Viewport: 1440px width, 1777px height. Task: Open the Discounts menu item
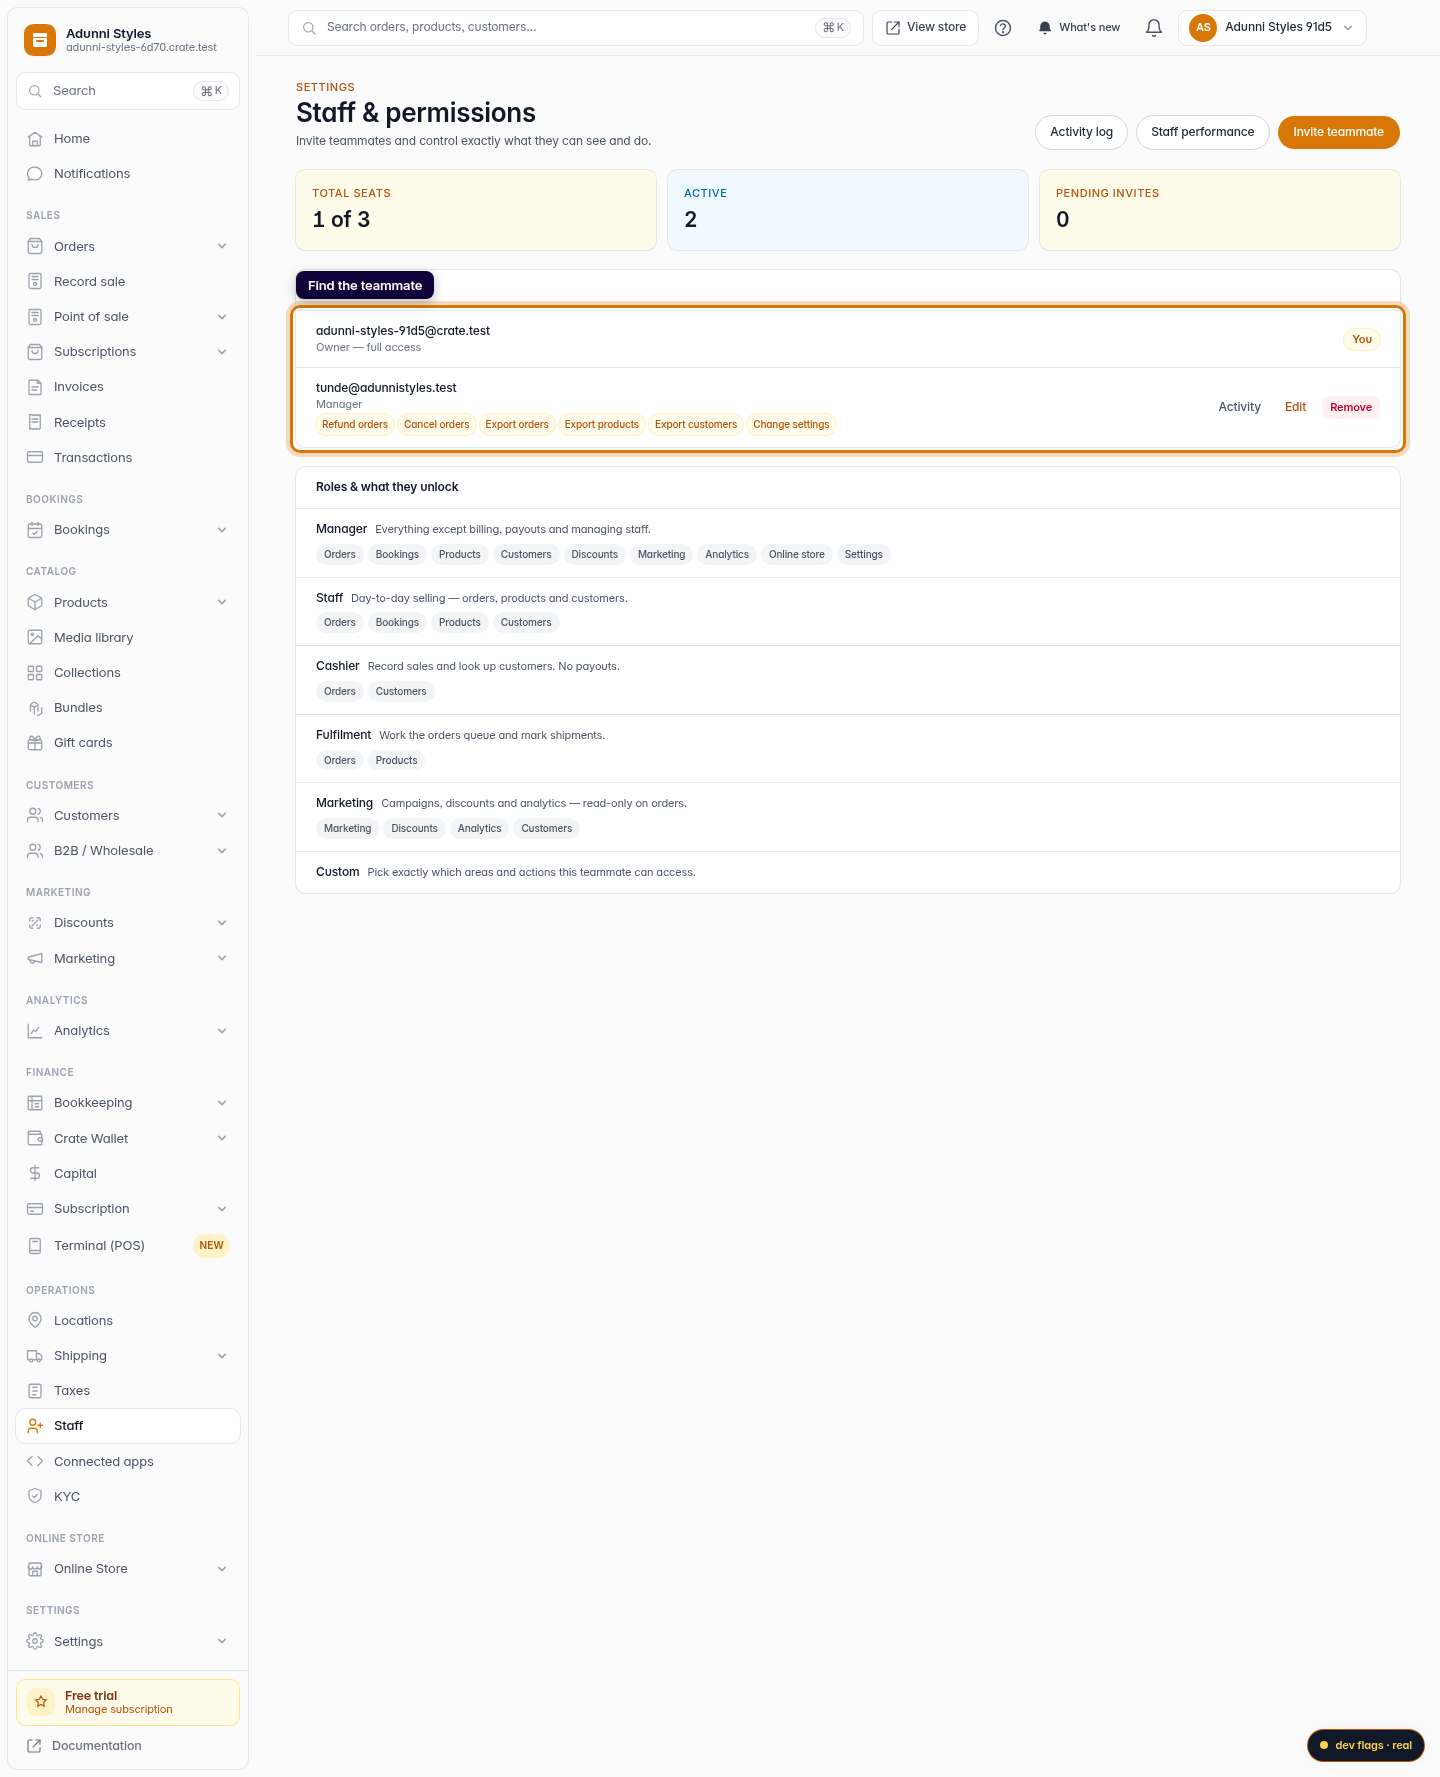[128, 923]
